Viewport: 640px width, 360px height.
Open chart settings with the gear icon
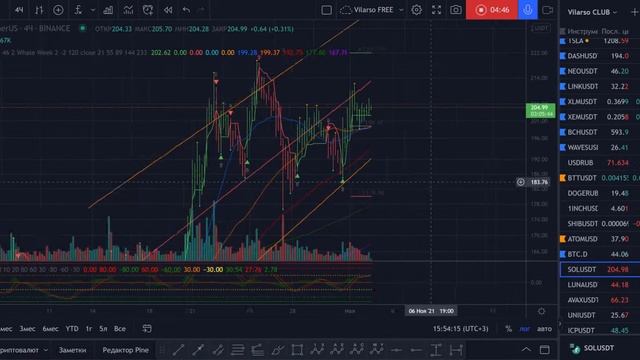(416, 10)
